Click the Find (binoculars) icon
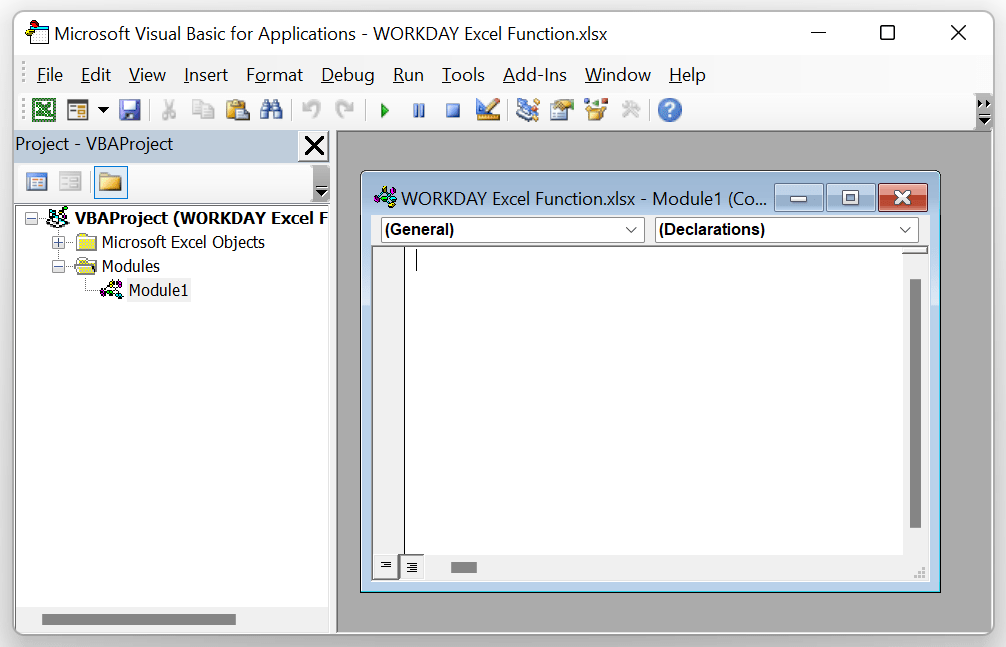1006x647 pixels. (271, 110)
